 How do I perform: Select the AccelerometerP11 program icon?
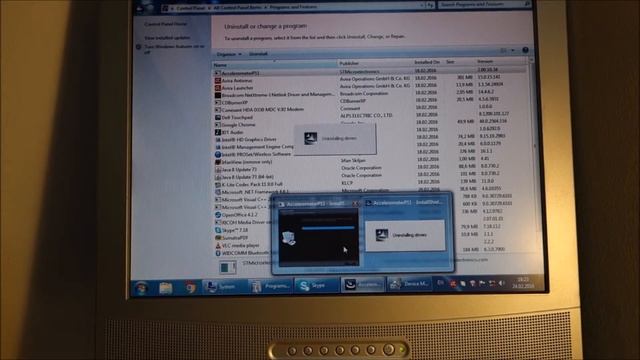(218, 73)
